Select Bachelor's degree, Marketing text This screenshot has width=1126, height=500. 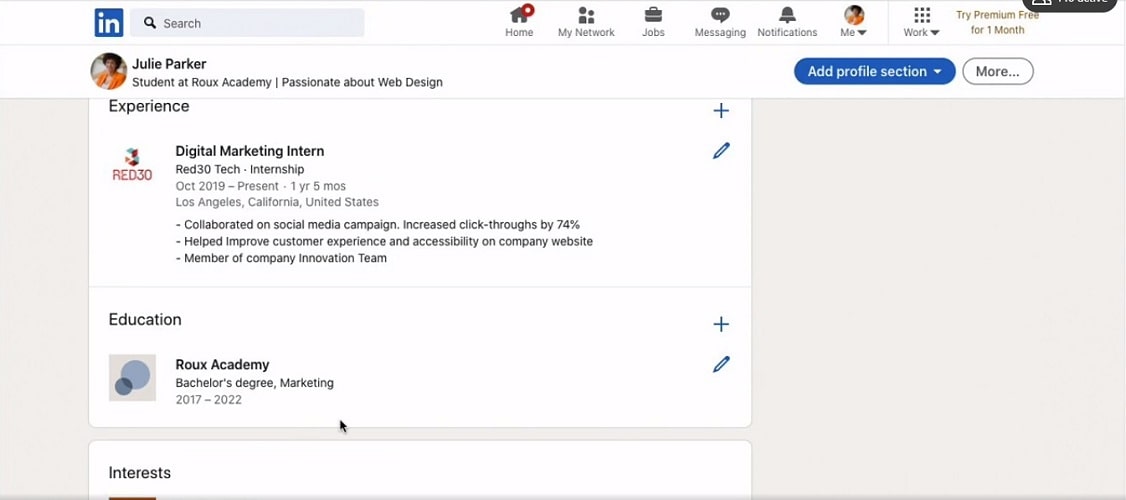(255, 383)
